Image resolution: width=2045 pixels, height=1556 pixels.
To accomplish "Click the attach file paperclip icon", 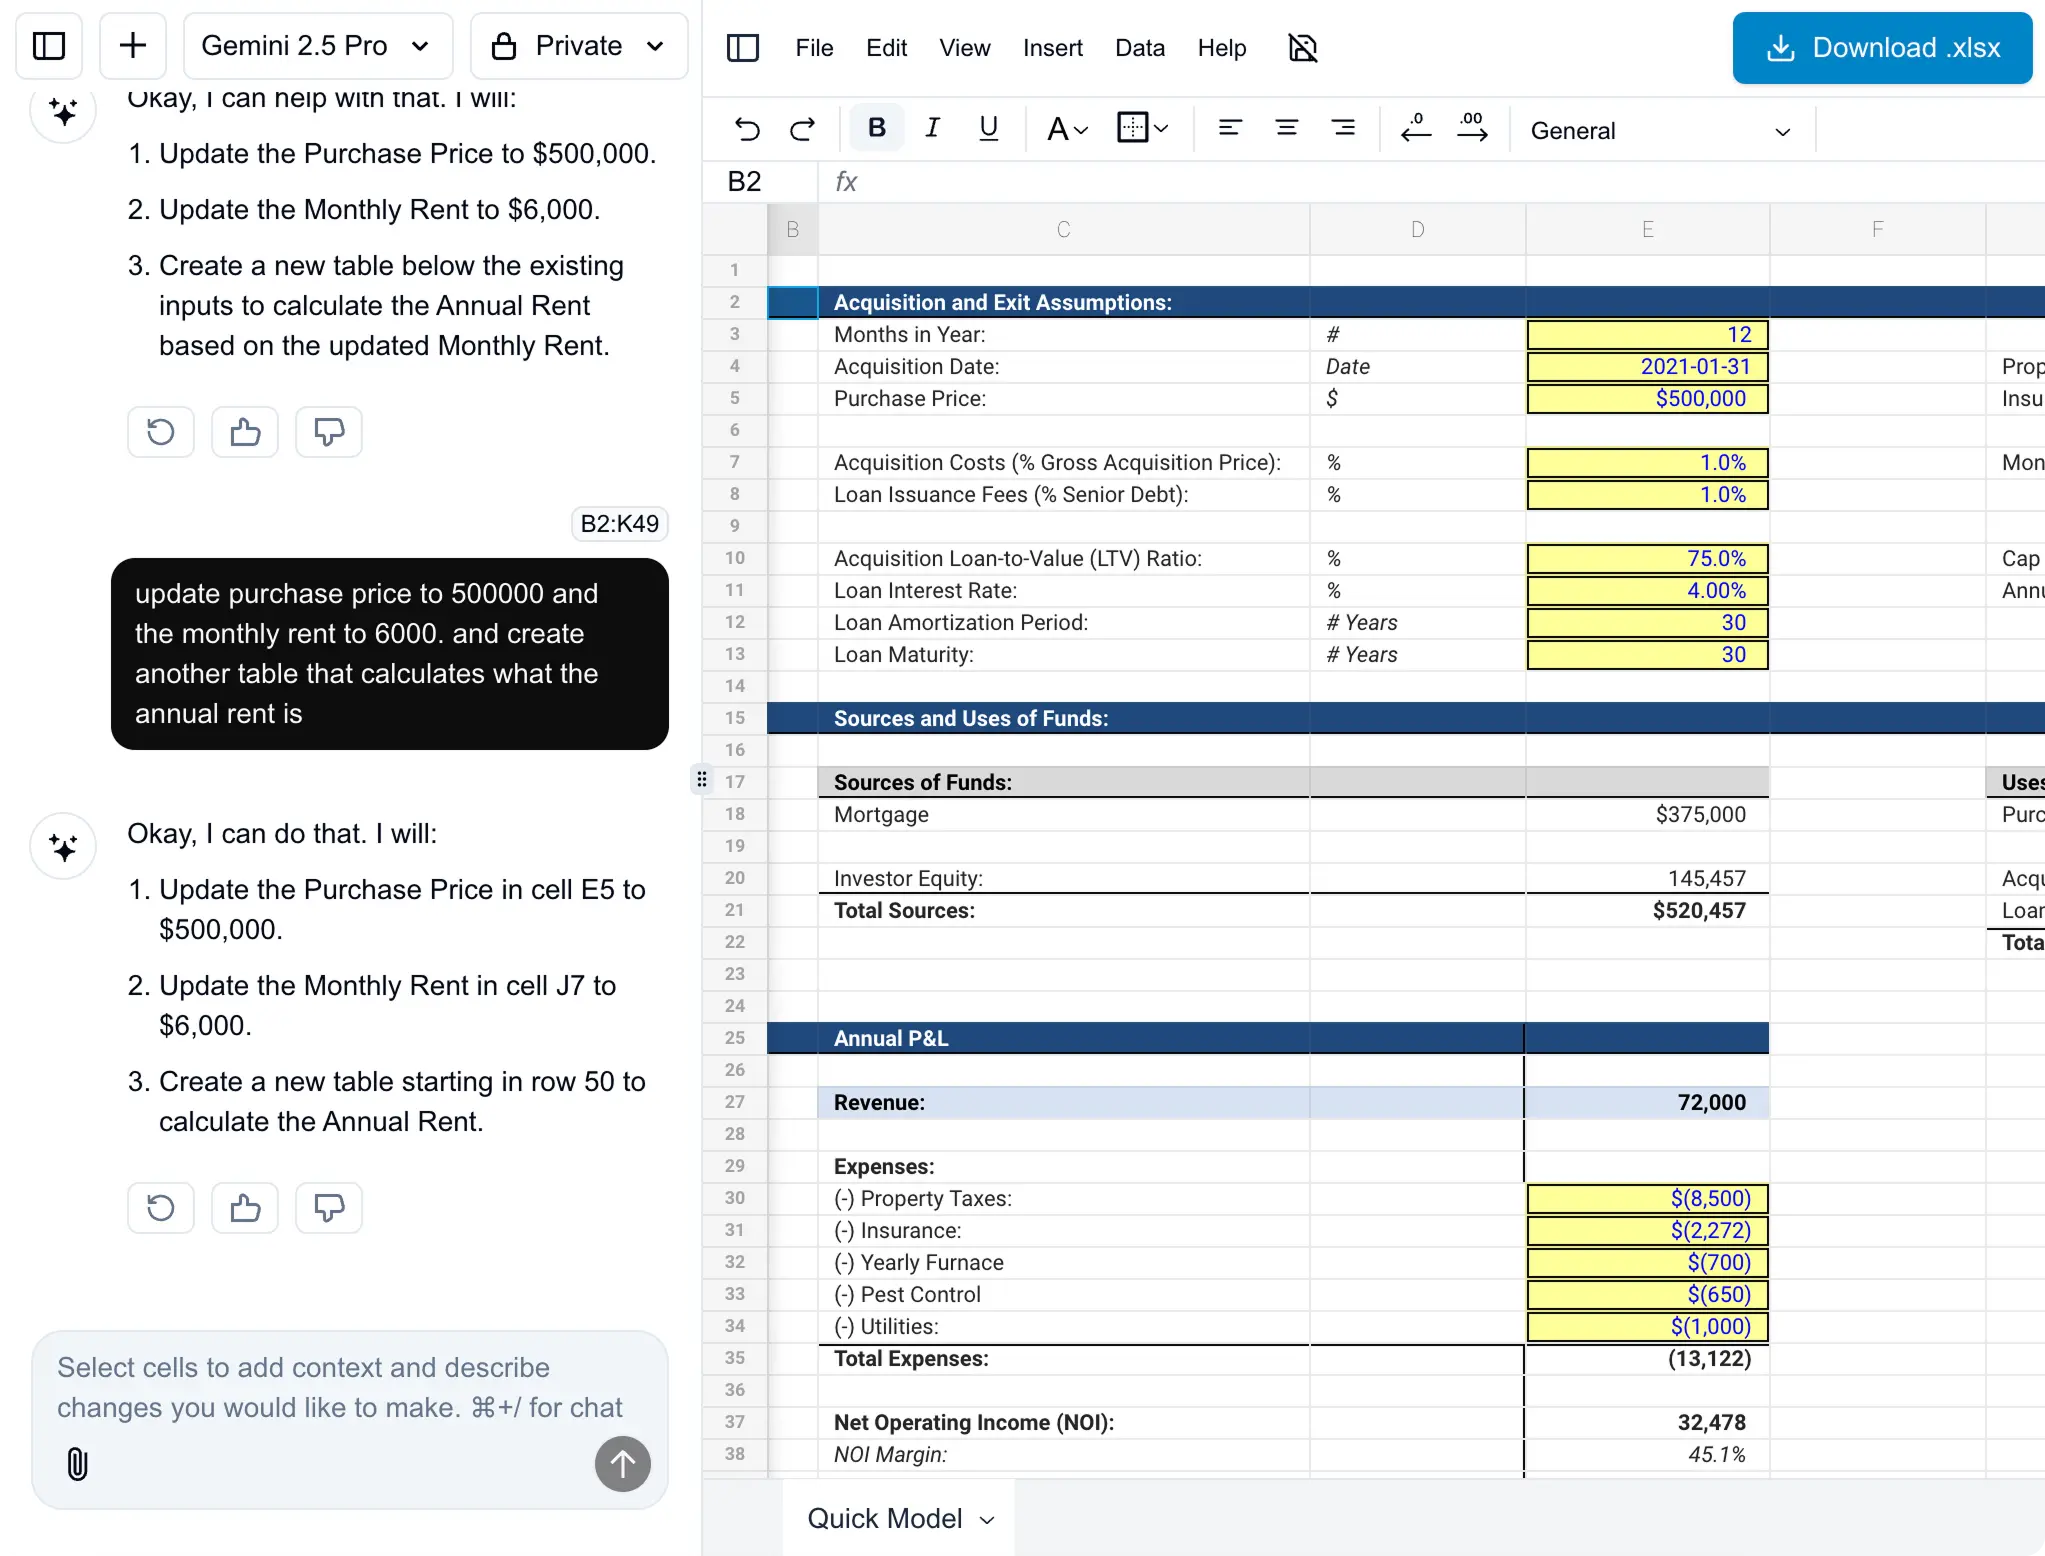I will click(77, 1464).
